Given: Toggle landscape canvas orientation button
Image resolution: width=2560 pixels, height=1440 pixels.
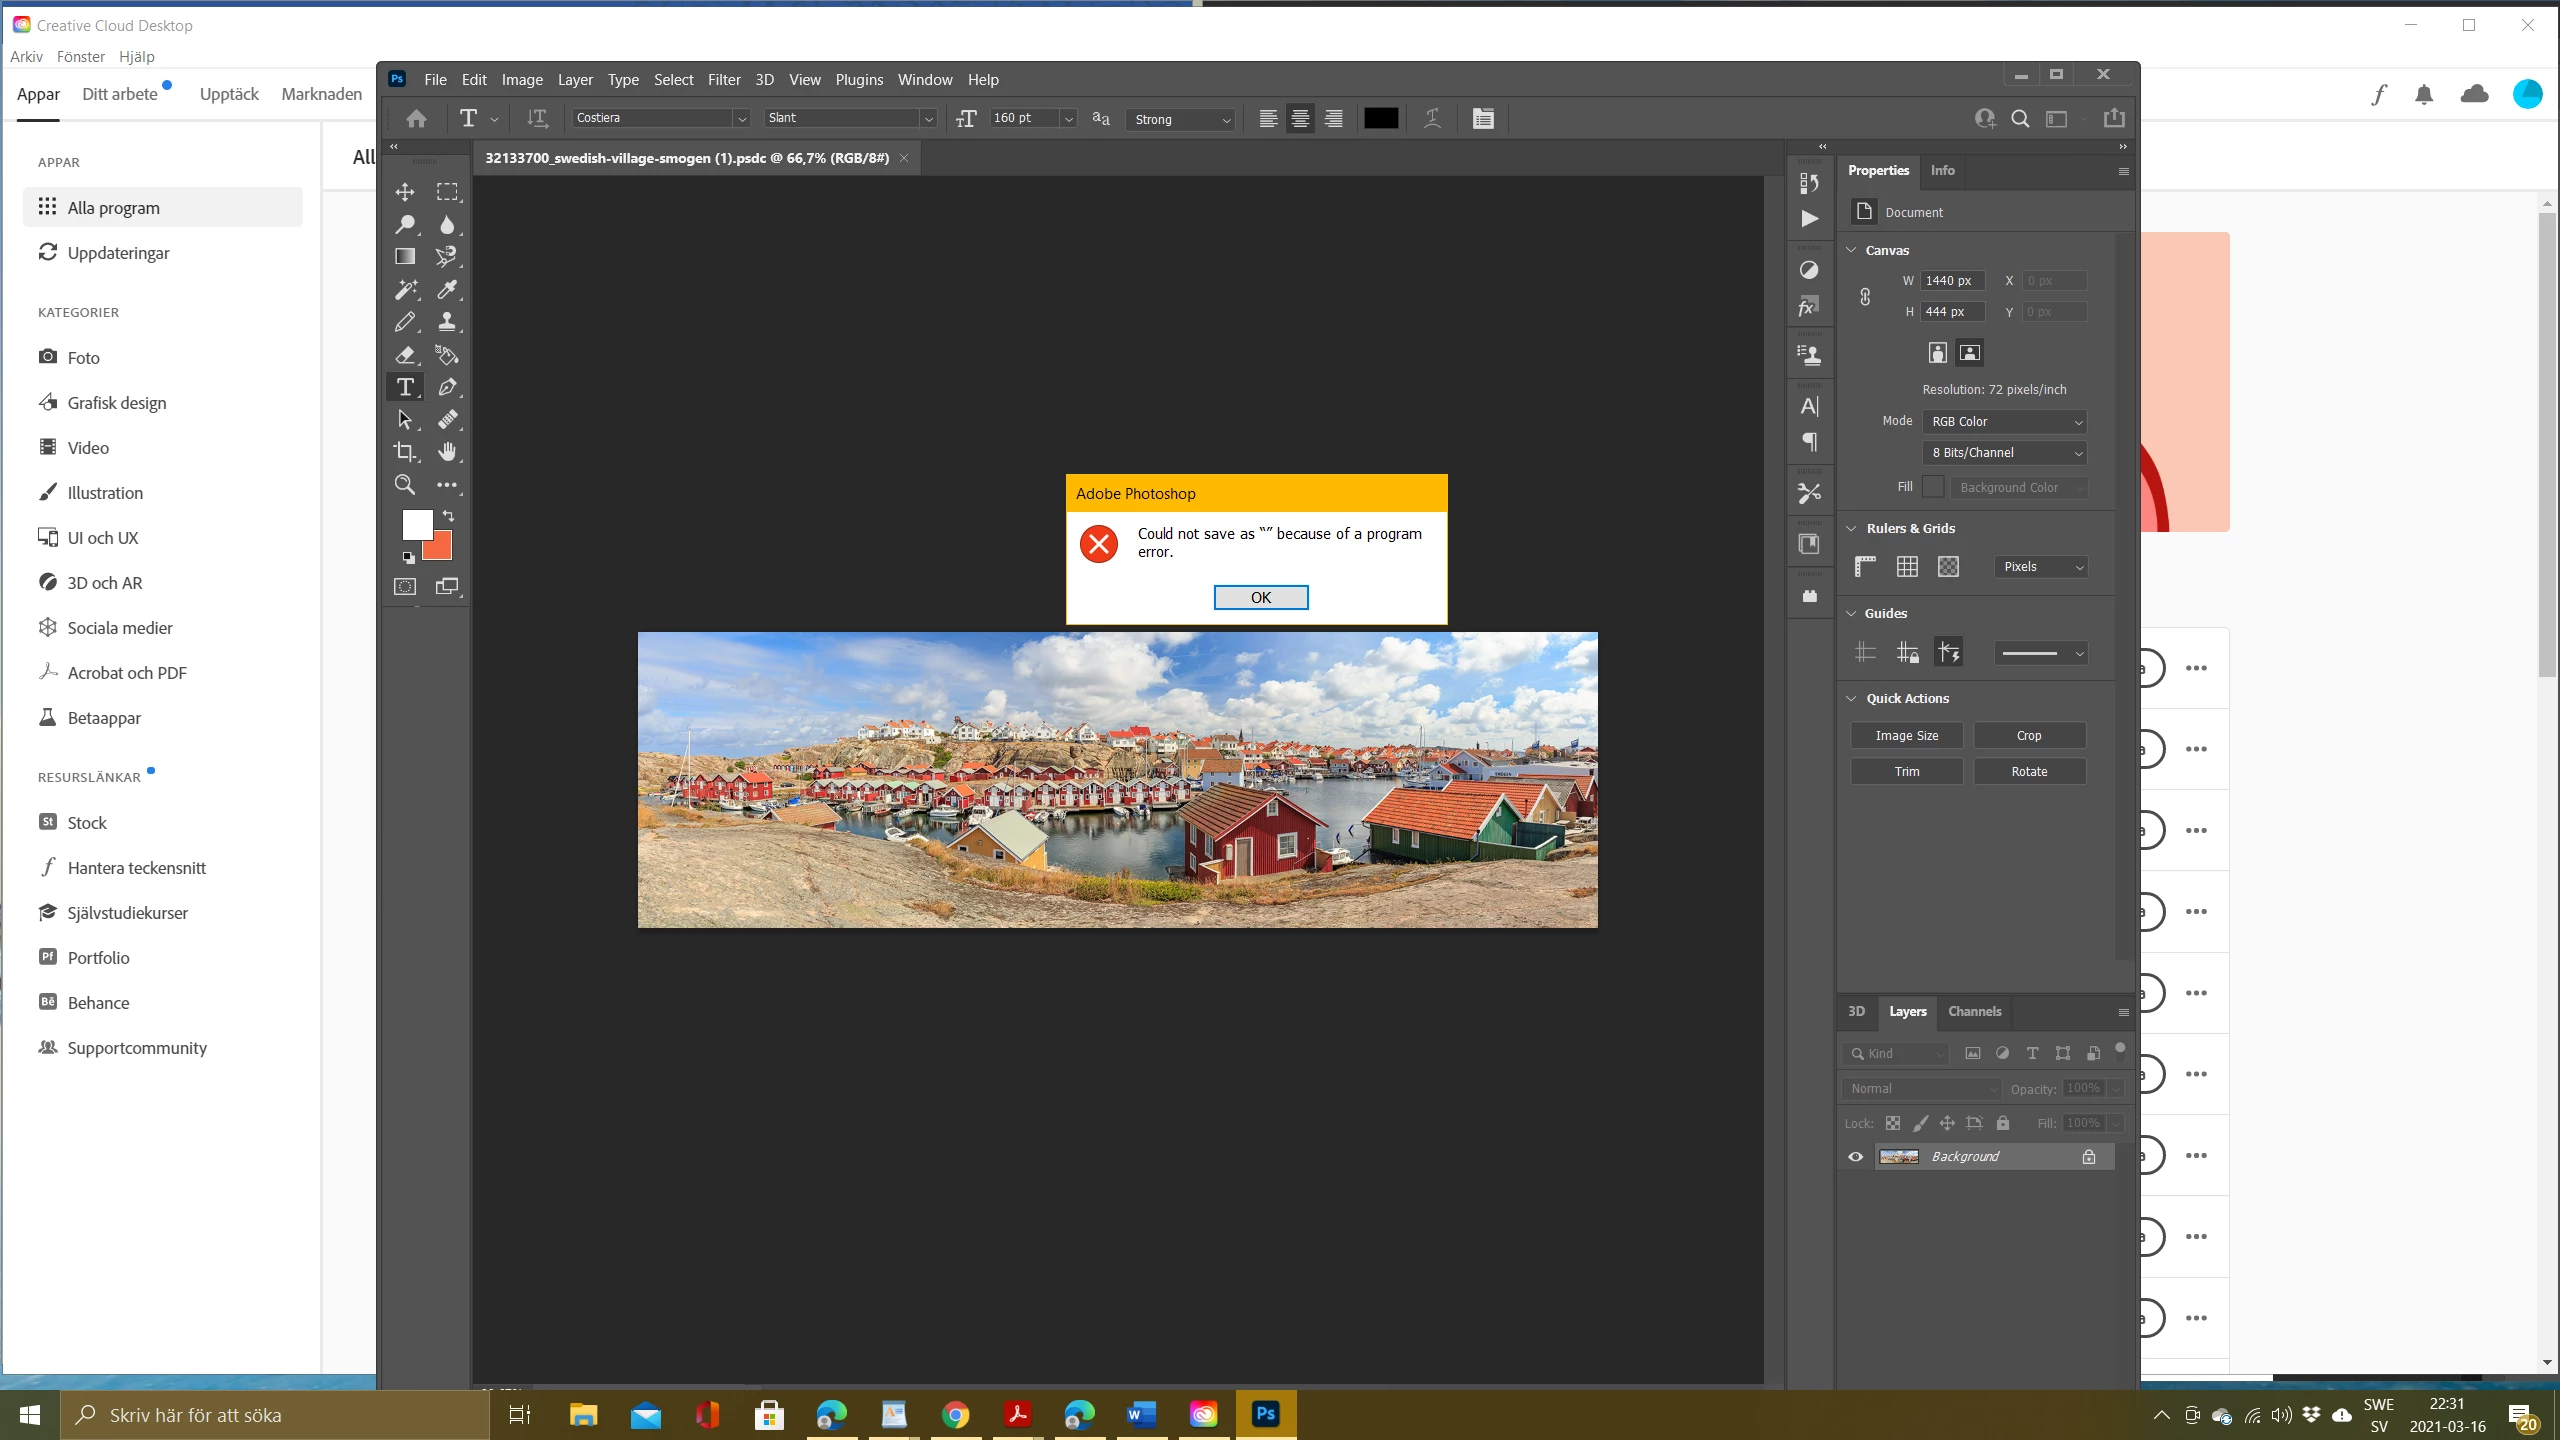Looking at the screenshot, I should point(1970,353).
